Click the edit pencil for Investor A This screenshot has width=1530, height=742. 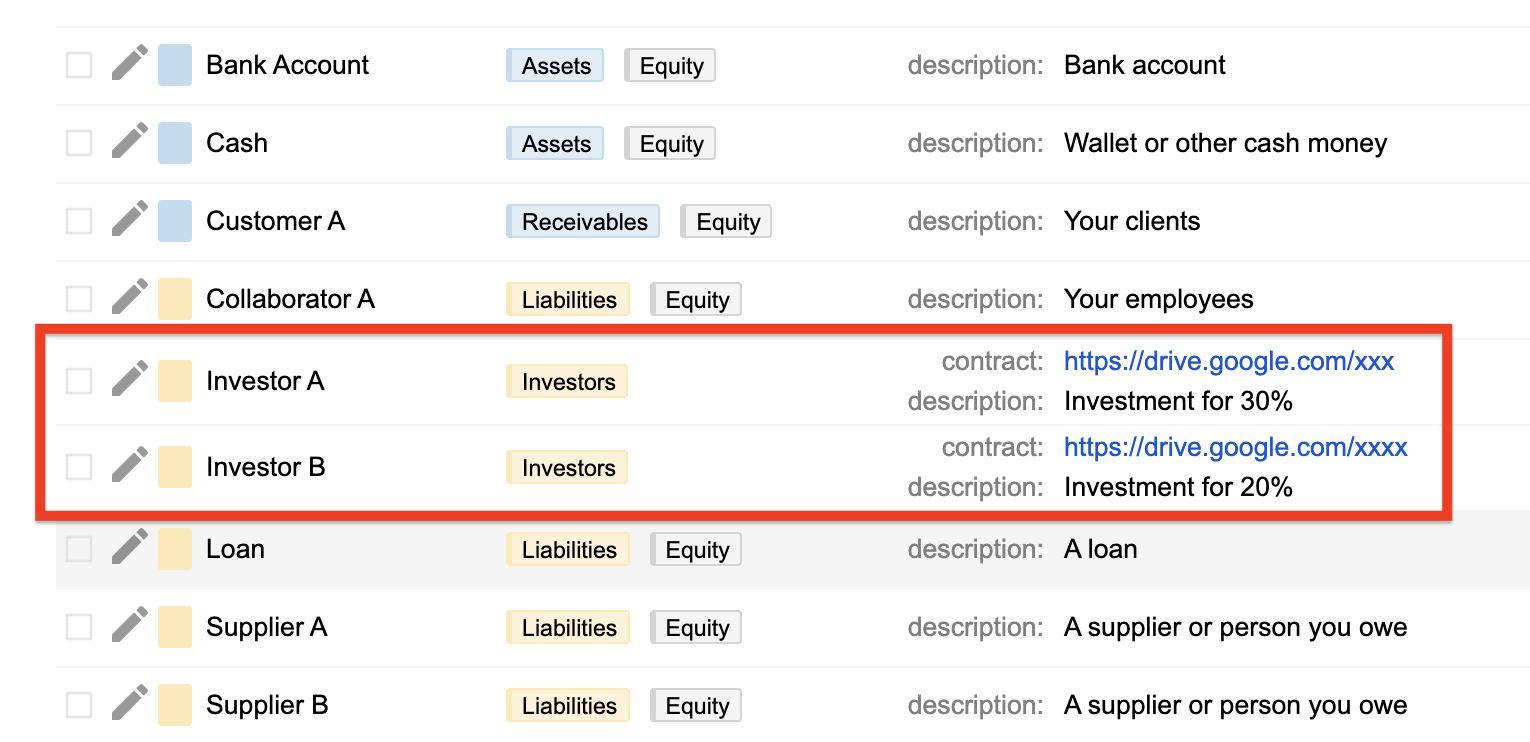pos(129,380)
